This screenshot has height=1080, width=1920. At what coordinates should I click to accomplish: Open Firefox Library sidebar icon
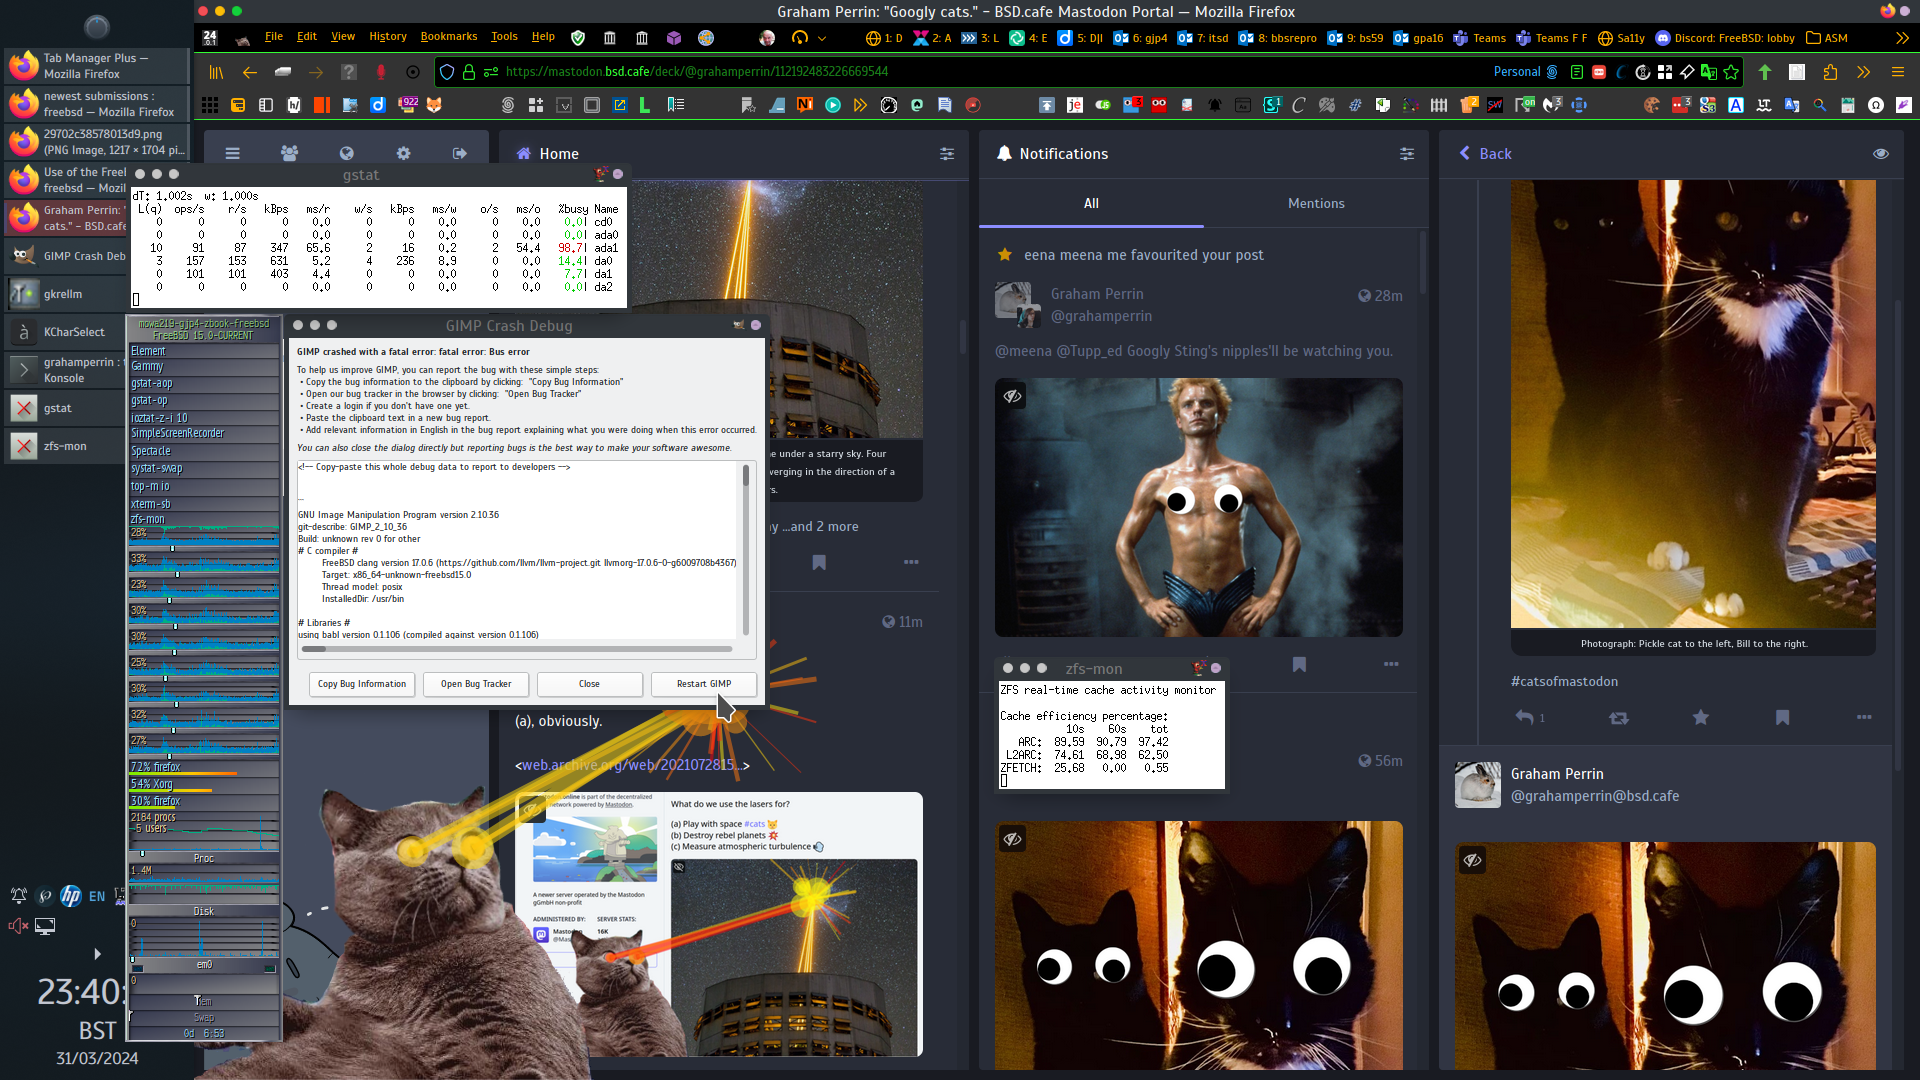(x=216, y=72)
